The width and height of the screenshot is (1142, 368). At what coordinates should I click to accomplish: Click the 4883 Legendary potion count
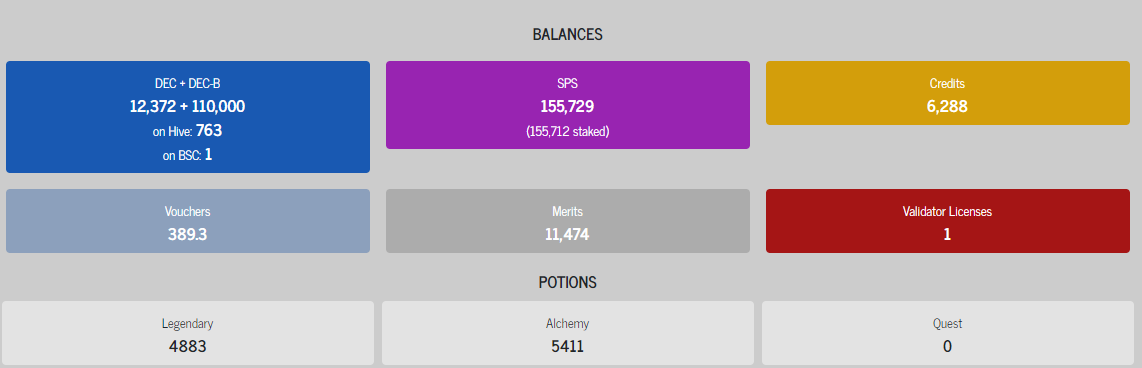pyautogui.click(x=188, y=346)
